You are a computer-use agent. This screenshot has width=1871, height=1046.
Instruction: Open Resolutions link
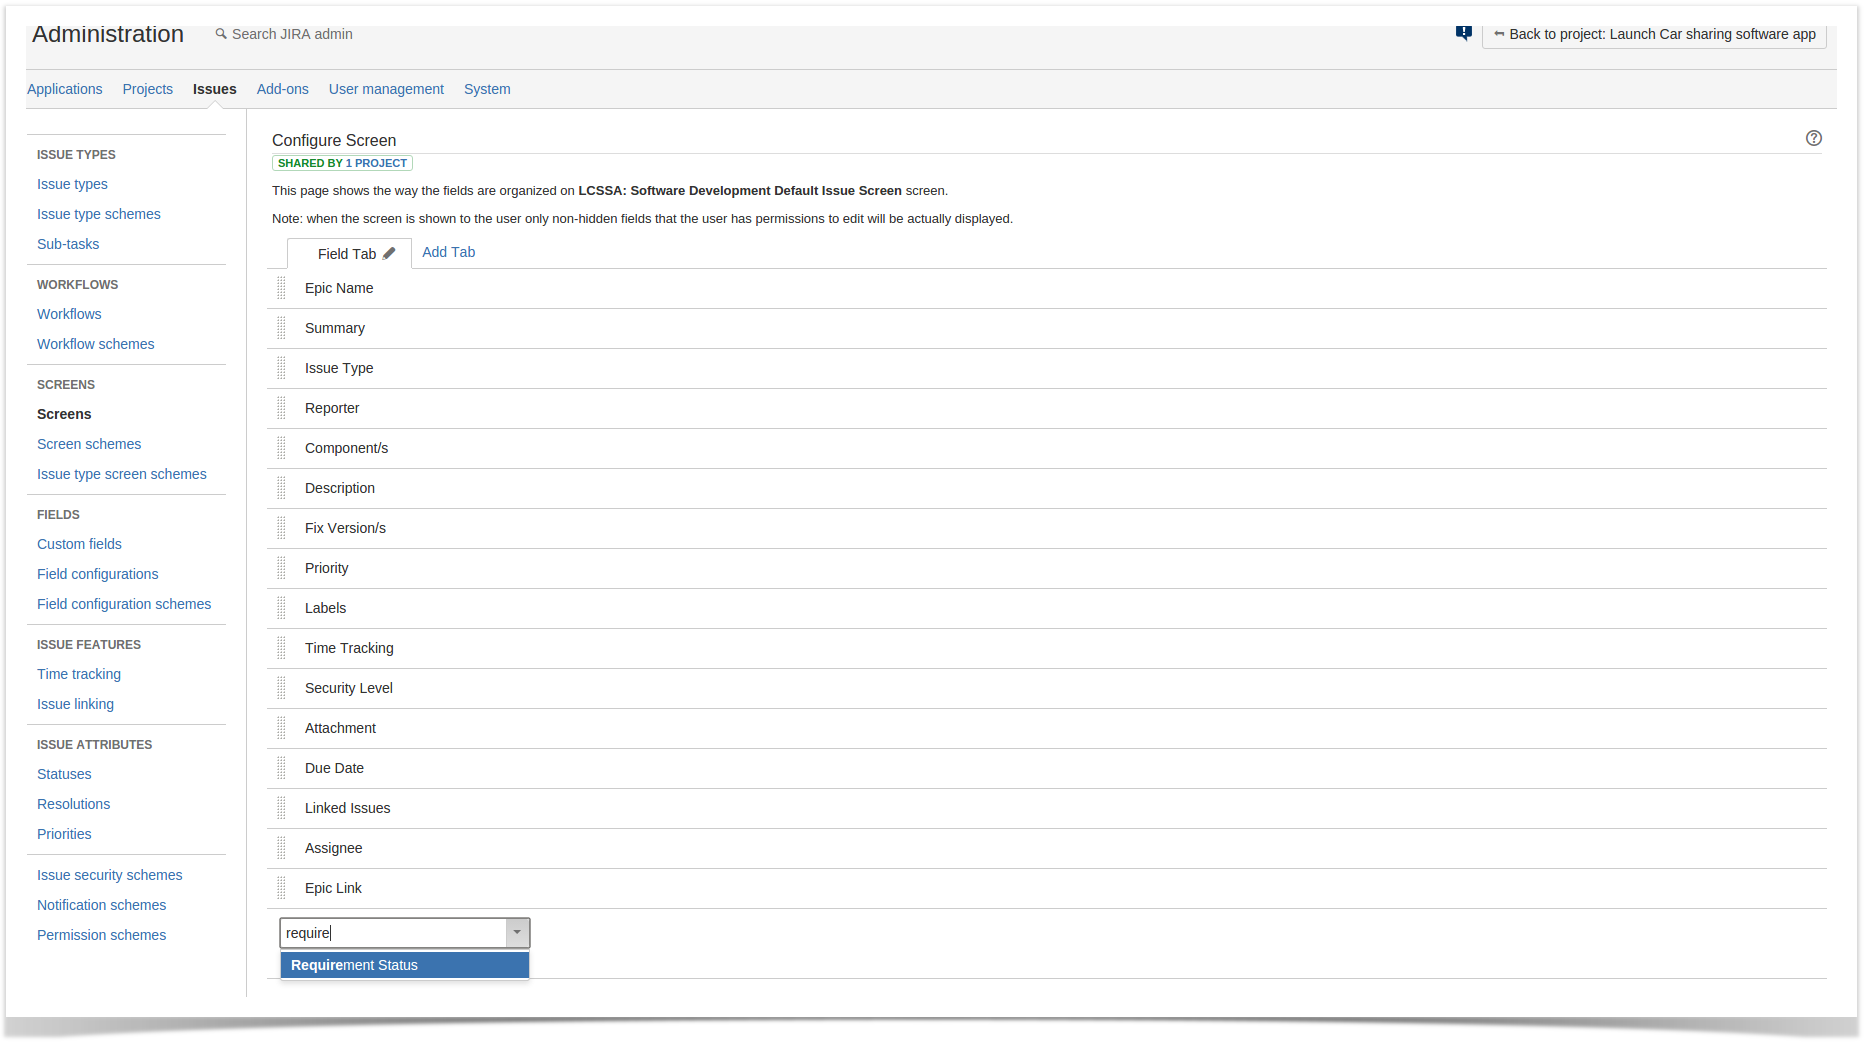[74, 804]
